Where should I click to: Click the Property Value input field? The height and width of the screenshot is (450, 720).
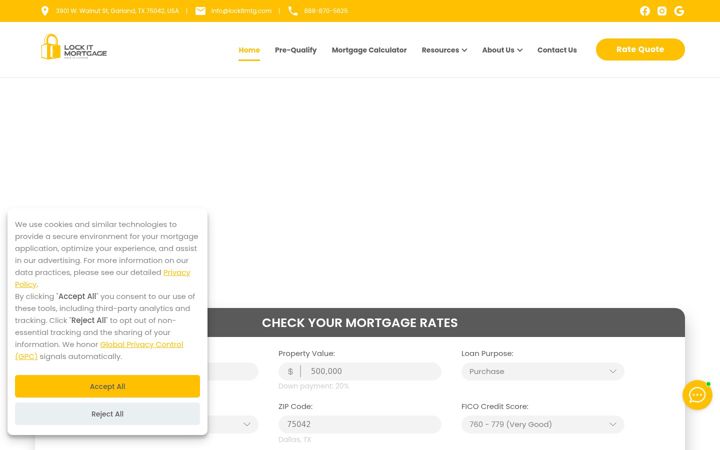360,371
